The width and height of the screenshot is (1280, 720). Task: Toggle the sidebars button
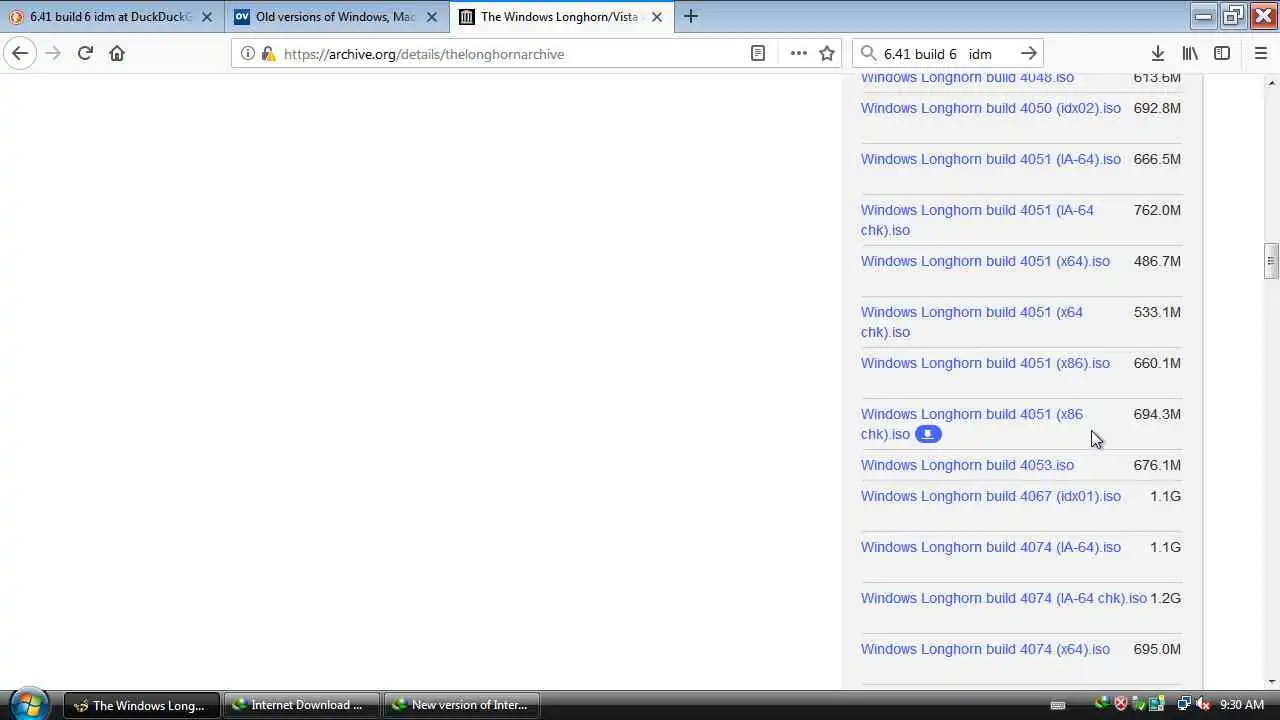(x=1222, y=53)
